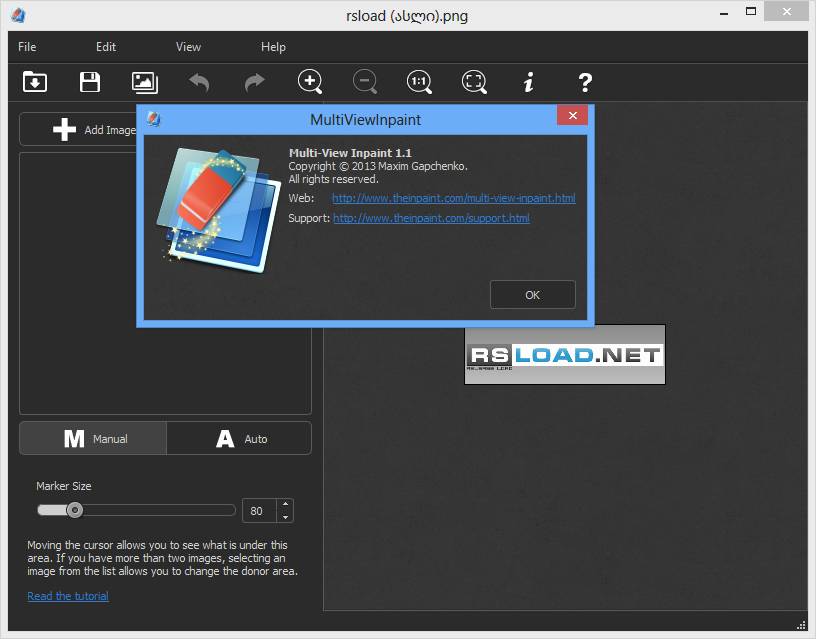The height and width of the screenshot is (639, 816).
Task: Click the RSLOAD.NET image on canvas
Action: (x=565, y=355)
